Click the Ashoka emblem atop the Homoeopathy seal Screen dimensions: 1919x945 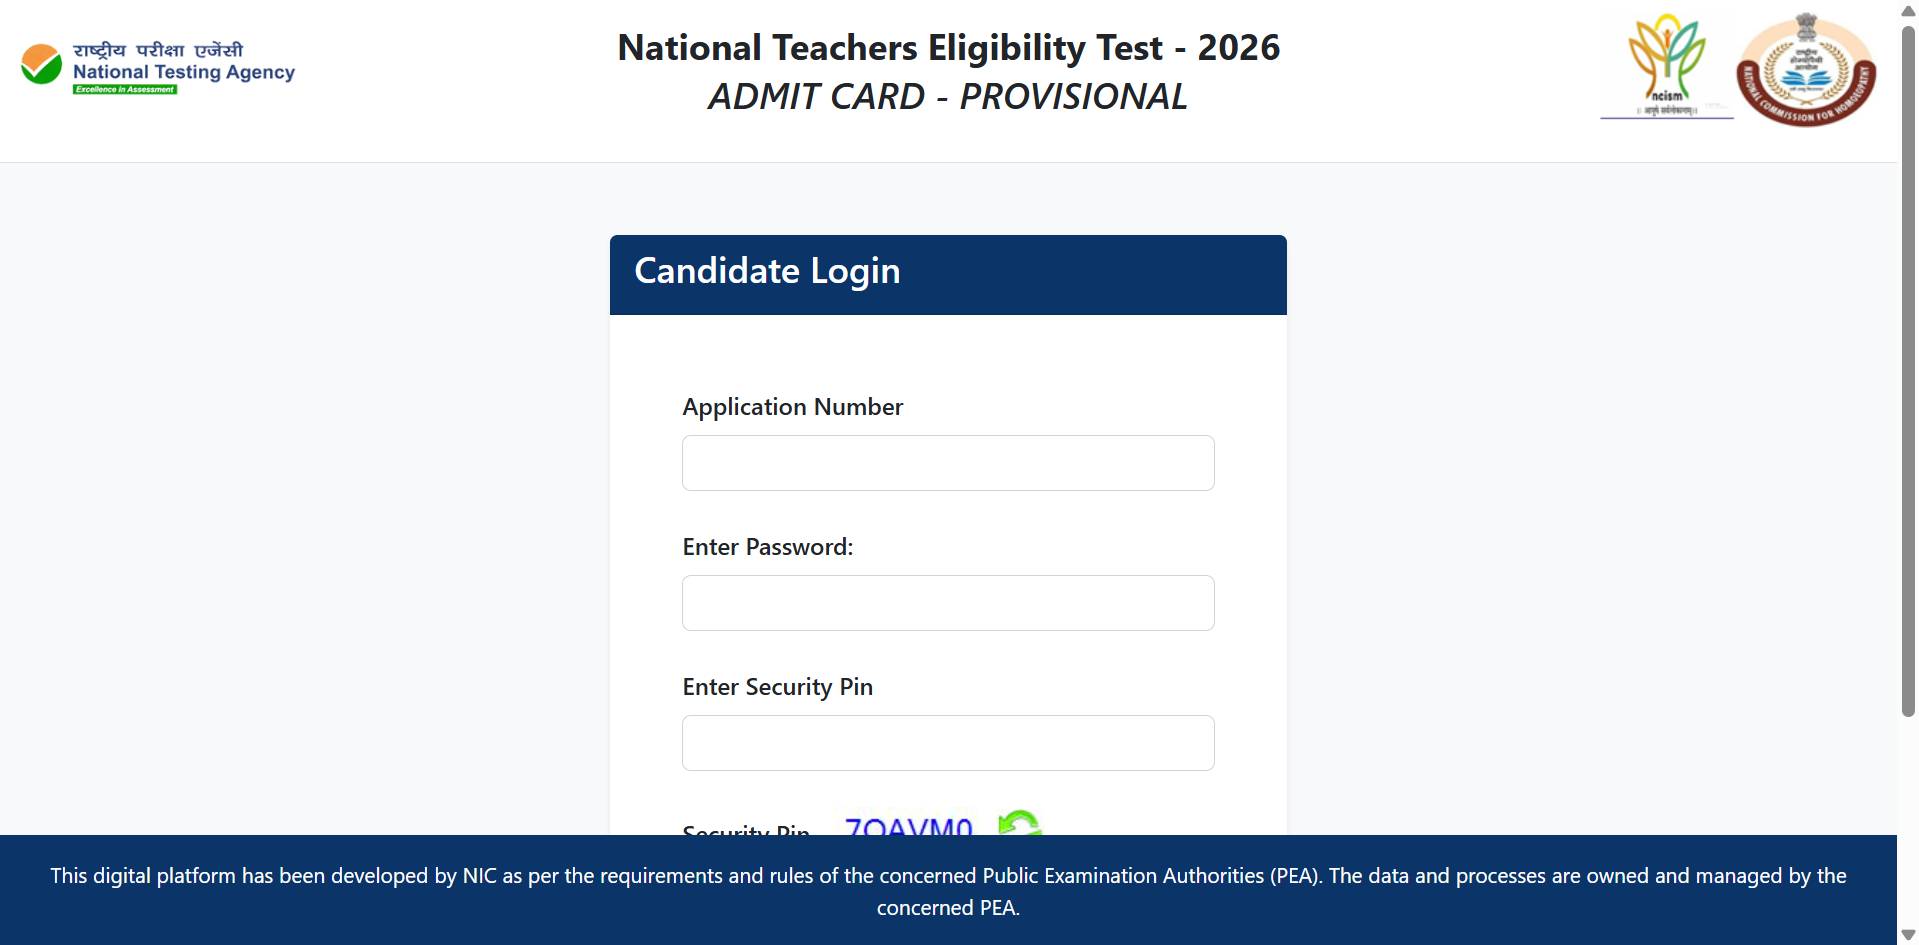tap(1806, 25)
